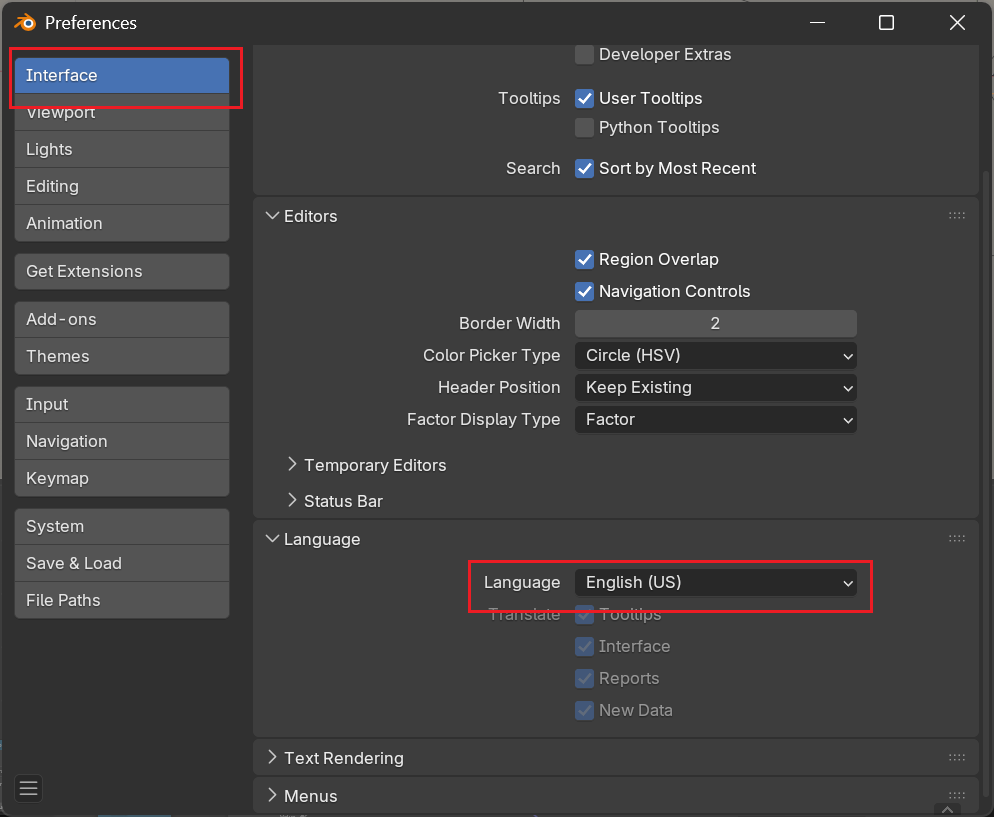Open the Themes section

pos(122,356)
